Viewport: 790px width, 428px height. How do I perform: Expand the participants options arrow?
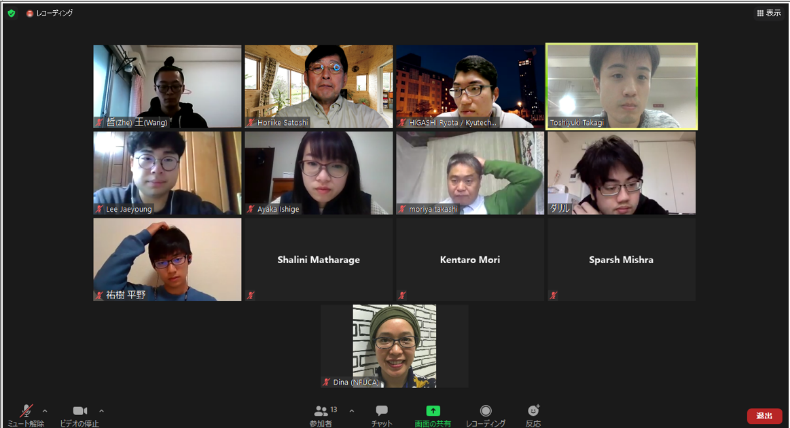tap(352, 411)
